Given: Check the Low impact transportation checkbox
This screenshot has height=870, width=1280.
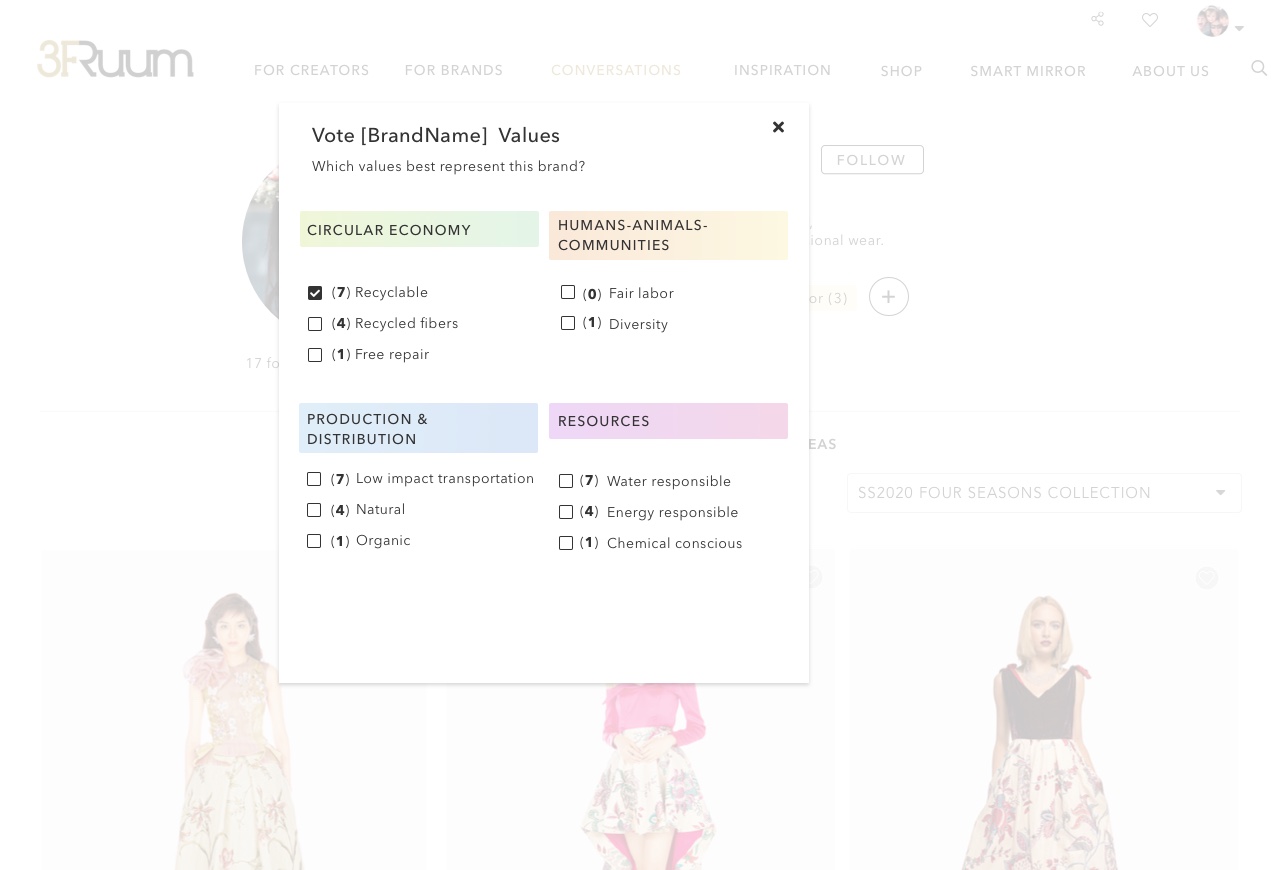Looking at the screenshot, I should [314, 479].
